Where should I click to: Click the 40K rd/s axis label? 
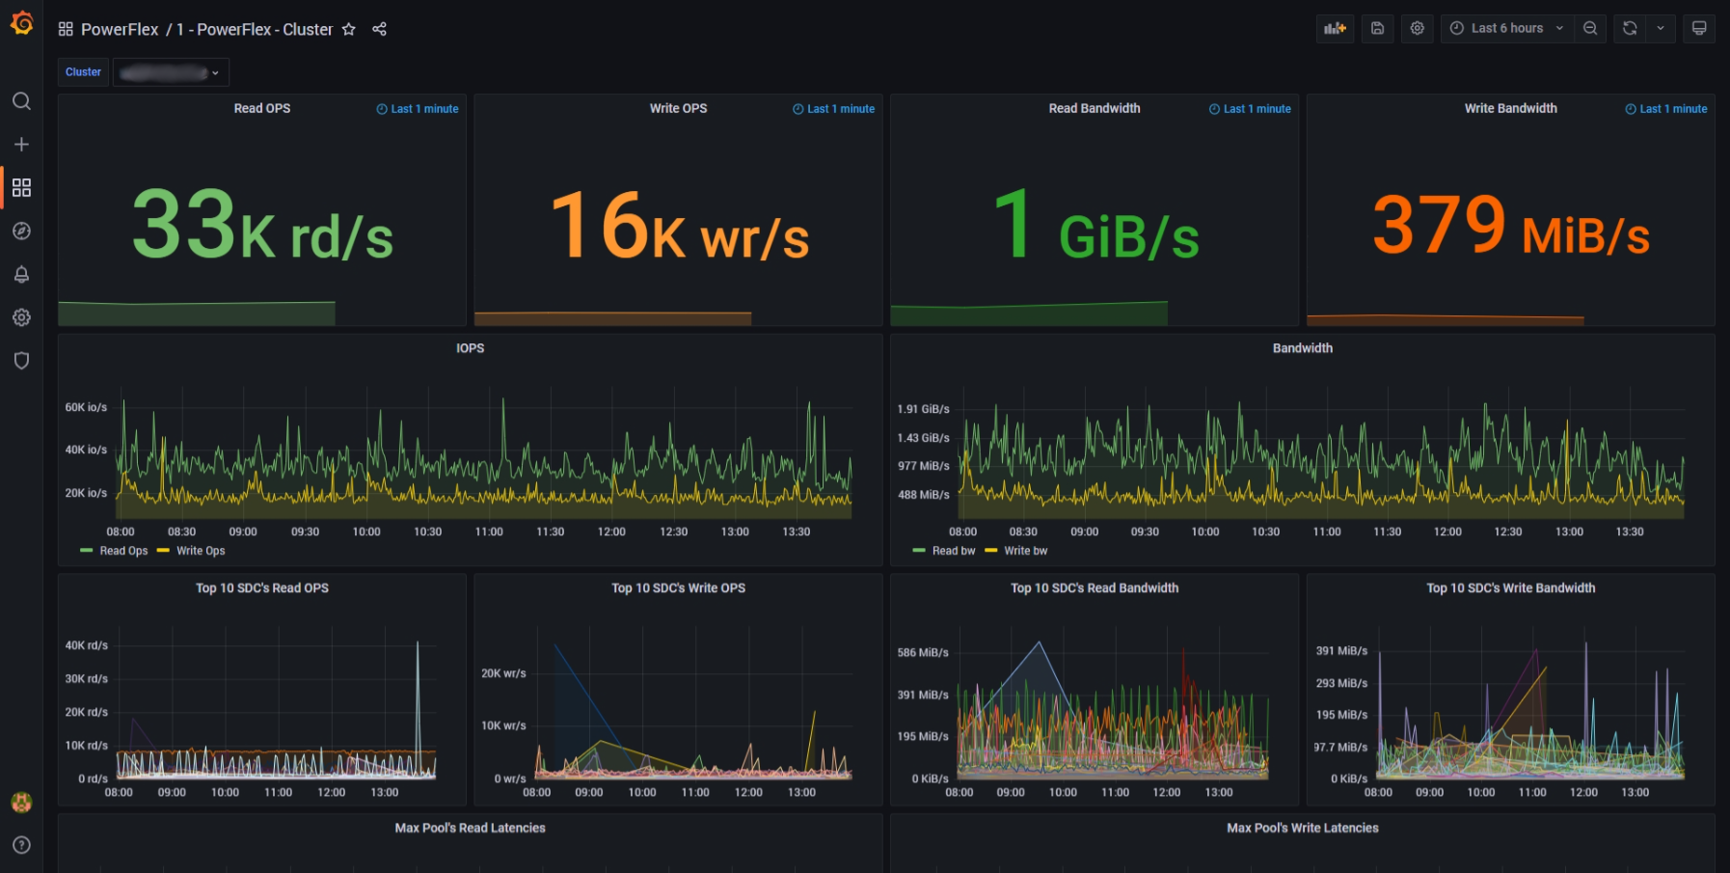(86, 645)
